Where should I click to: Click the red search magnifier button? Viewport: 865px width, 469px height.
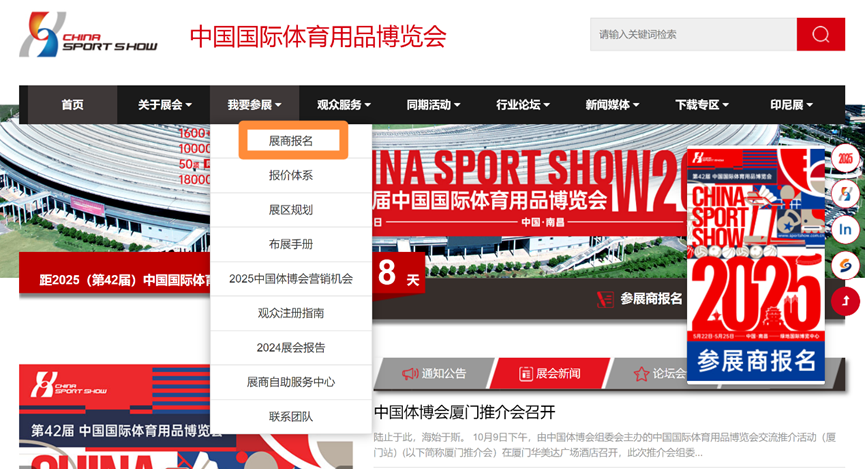820,34
